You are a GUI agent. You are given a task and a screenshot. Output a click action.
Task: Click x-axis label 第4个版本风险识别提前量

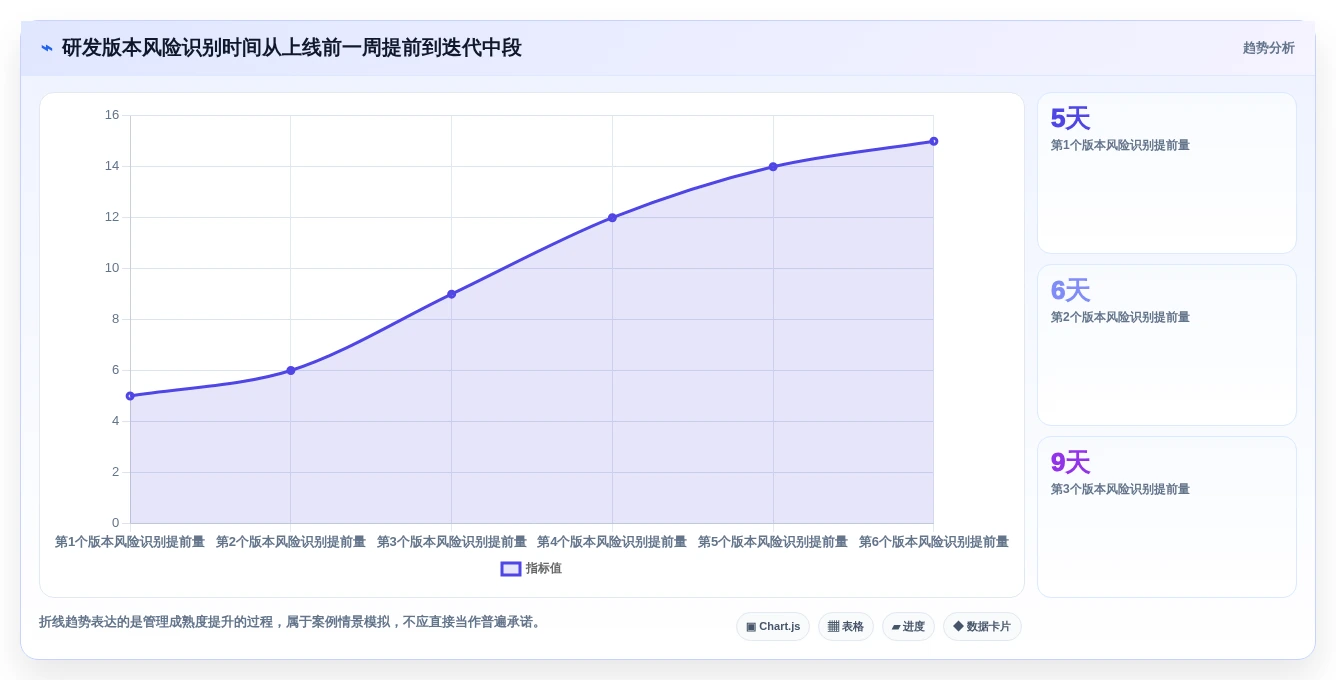tap(612, 542)
